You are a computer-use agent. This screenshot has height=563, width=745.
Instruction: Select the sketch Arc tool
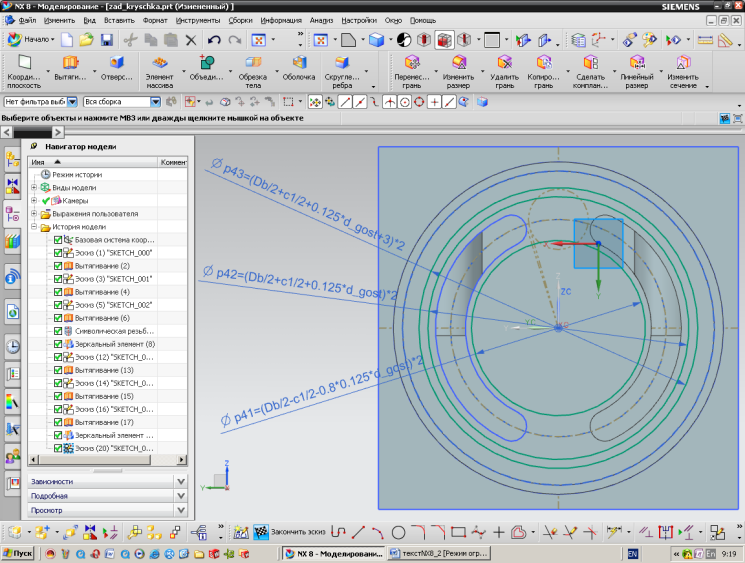click(378, 532)
